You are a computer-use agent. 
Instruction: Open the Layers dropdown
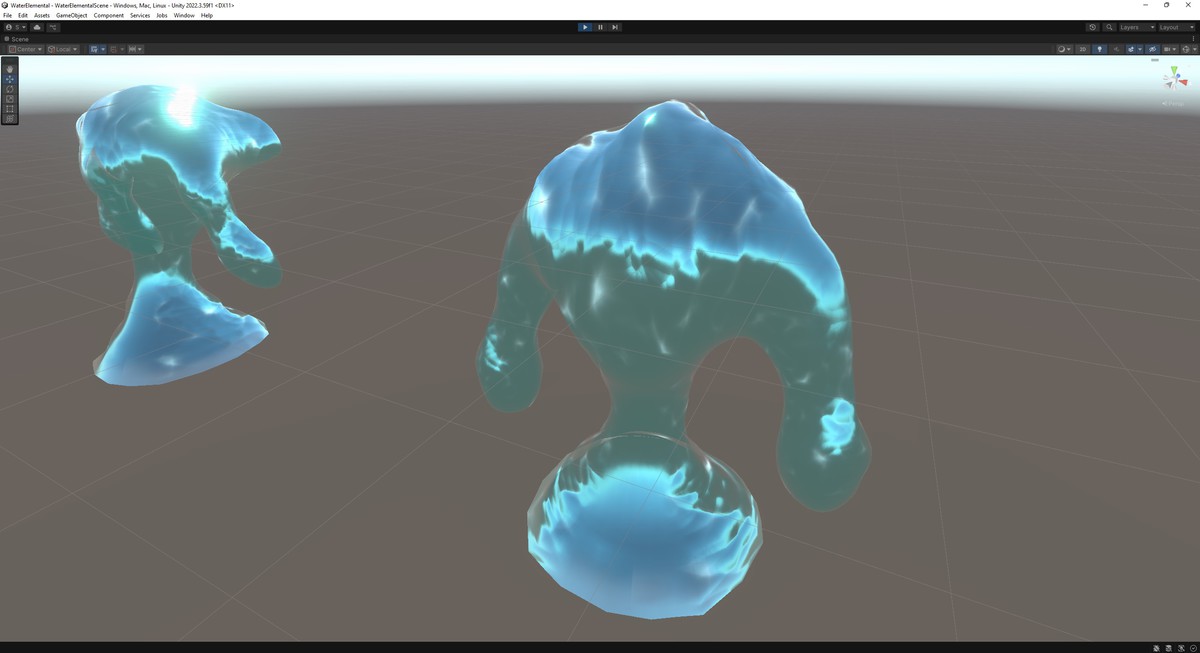1137,27
